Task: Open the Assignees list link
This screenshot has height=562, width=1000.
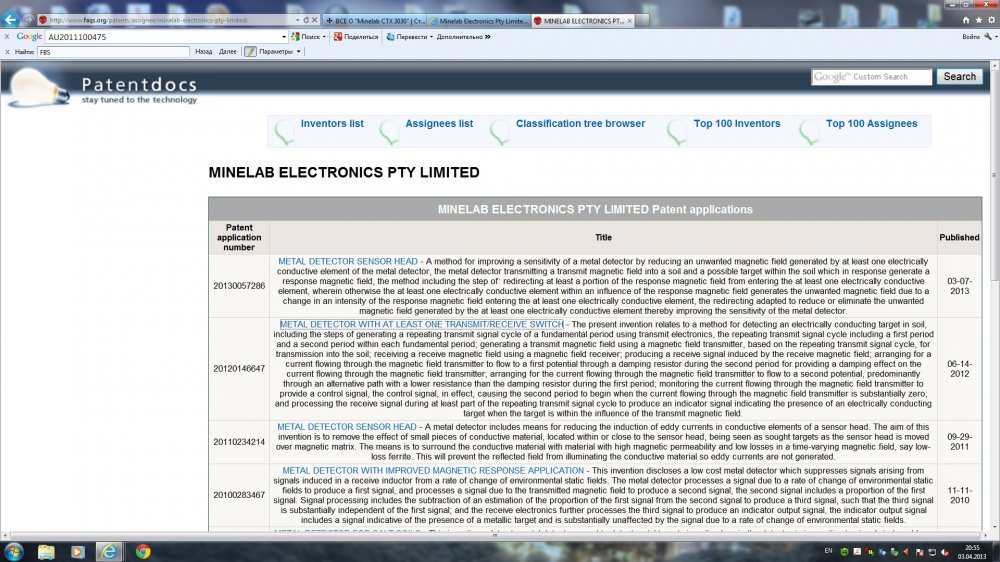Action: (439, 124)
